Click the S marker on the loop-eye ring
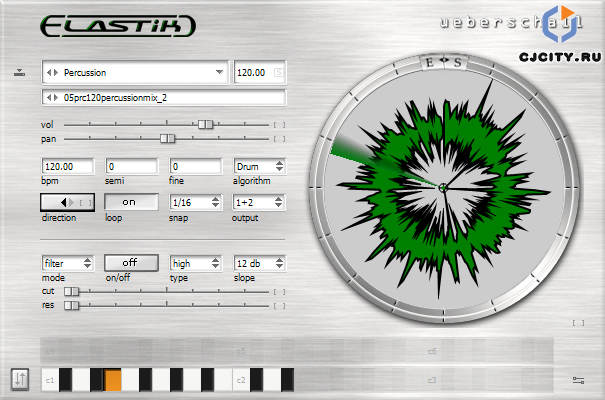 458,62
